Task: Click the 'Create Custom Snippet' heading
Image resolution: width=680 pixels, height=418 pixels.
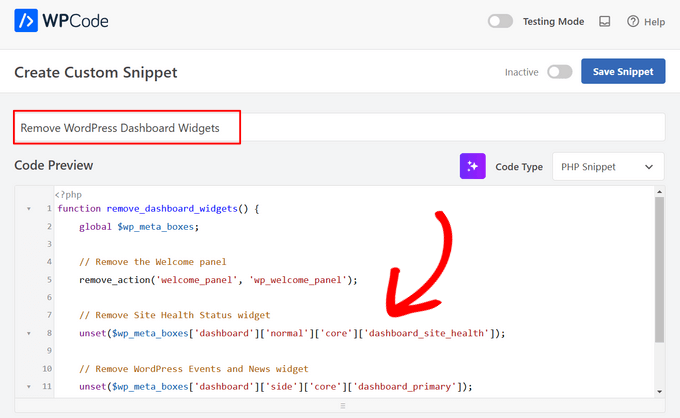Action: point(96,72)
